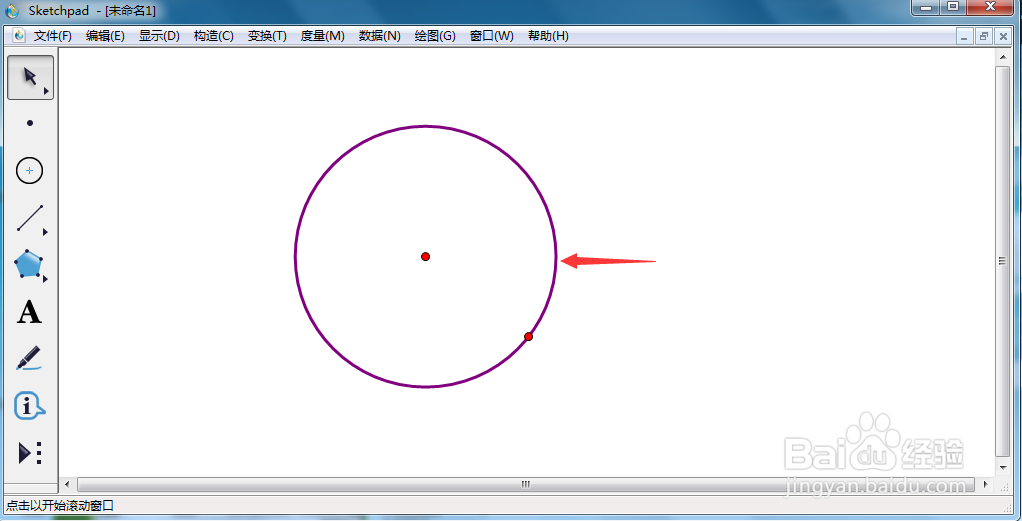Open the 窗口(W) menu
Image resolution: width=1022 pixels, height=521 pixels.
(x=491, y=36)
